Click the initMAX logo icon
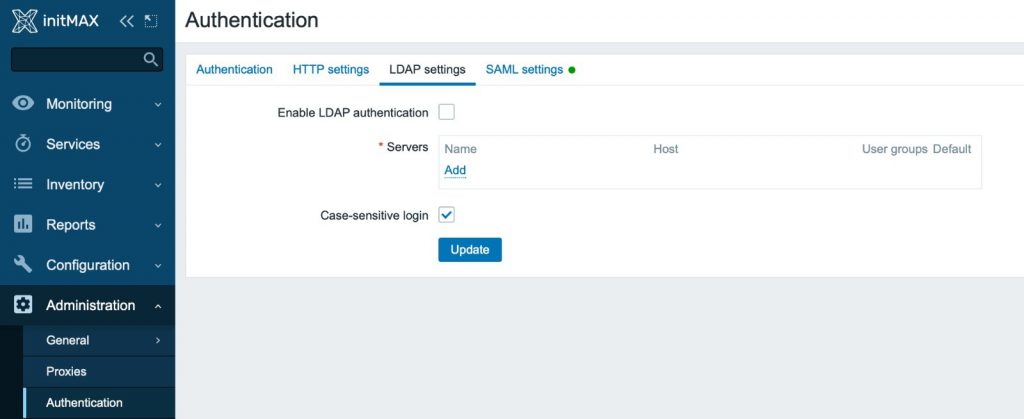The width and height of the screenshot is (1024, 419). (x=24, y=20)
